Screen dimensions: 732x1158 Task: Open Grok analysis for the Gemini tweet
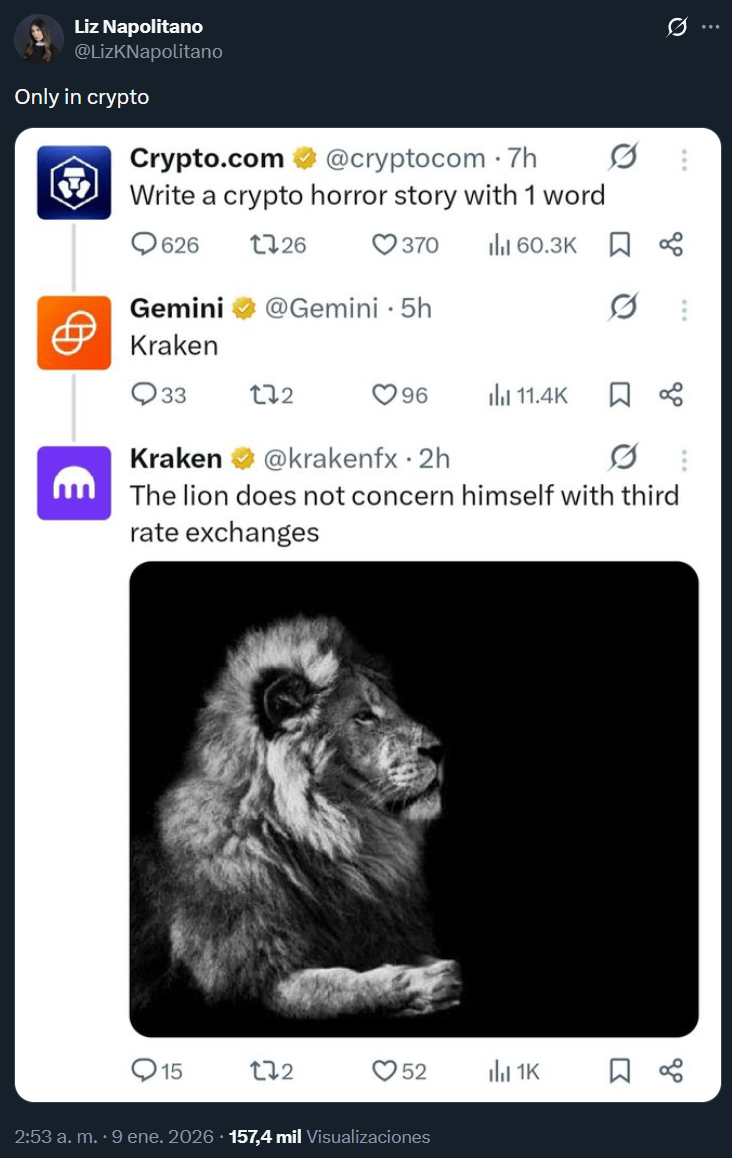click(x=623, y=308)
